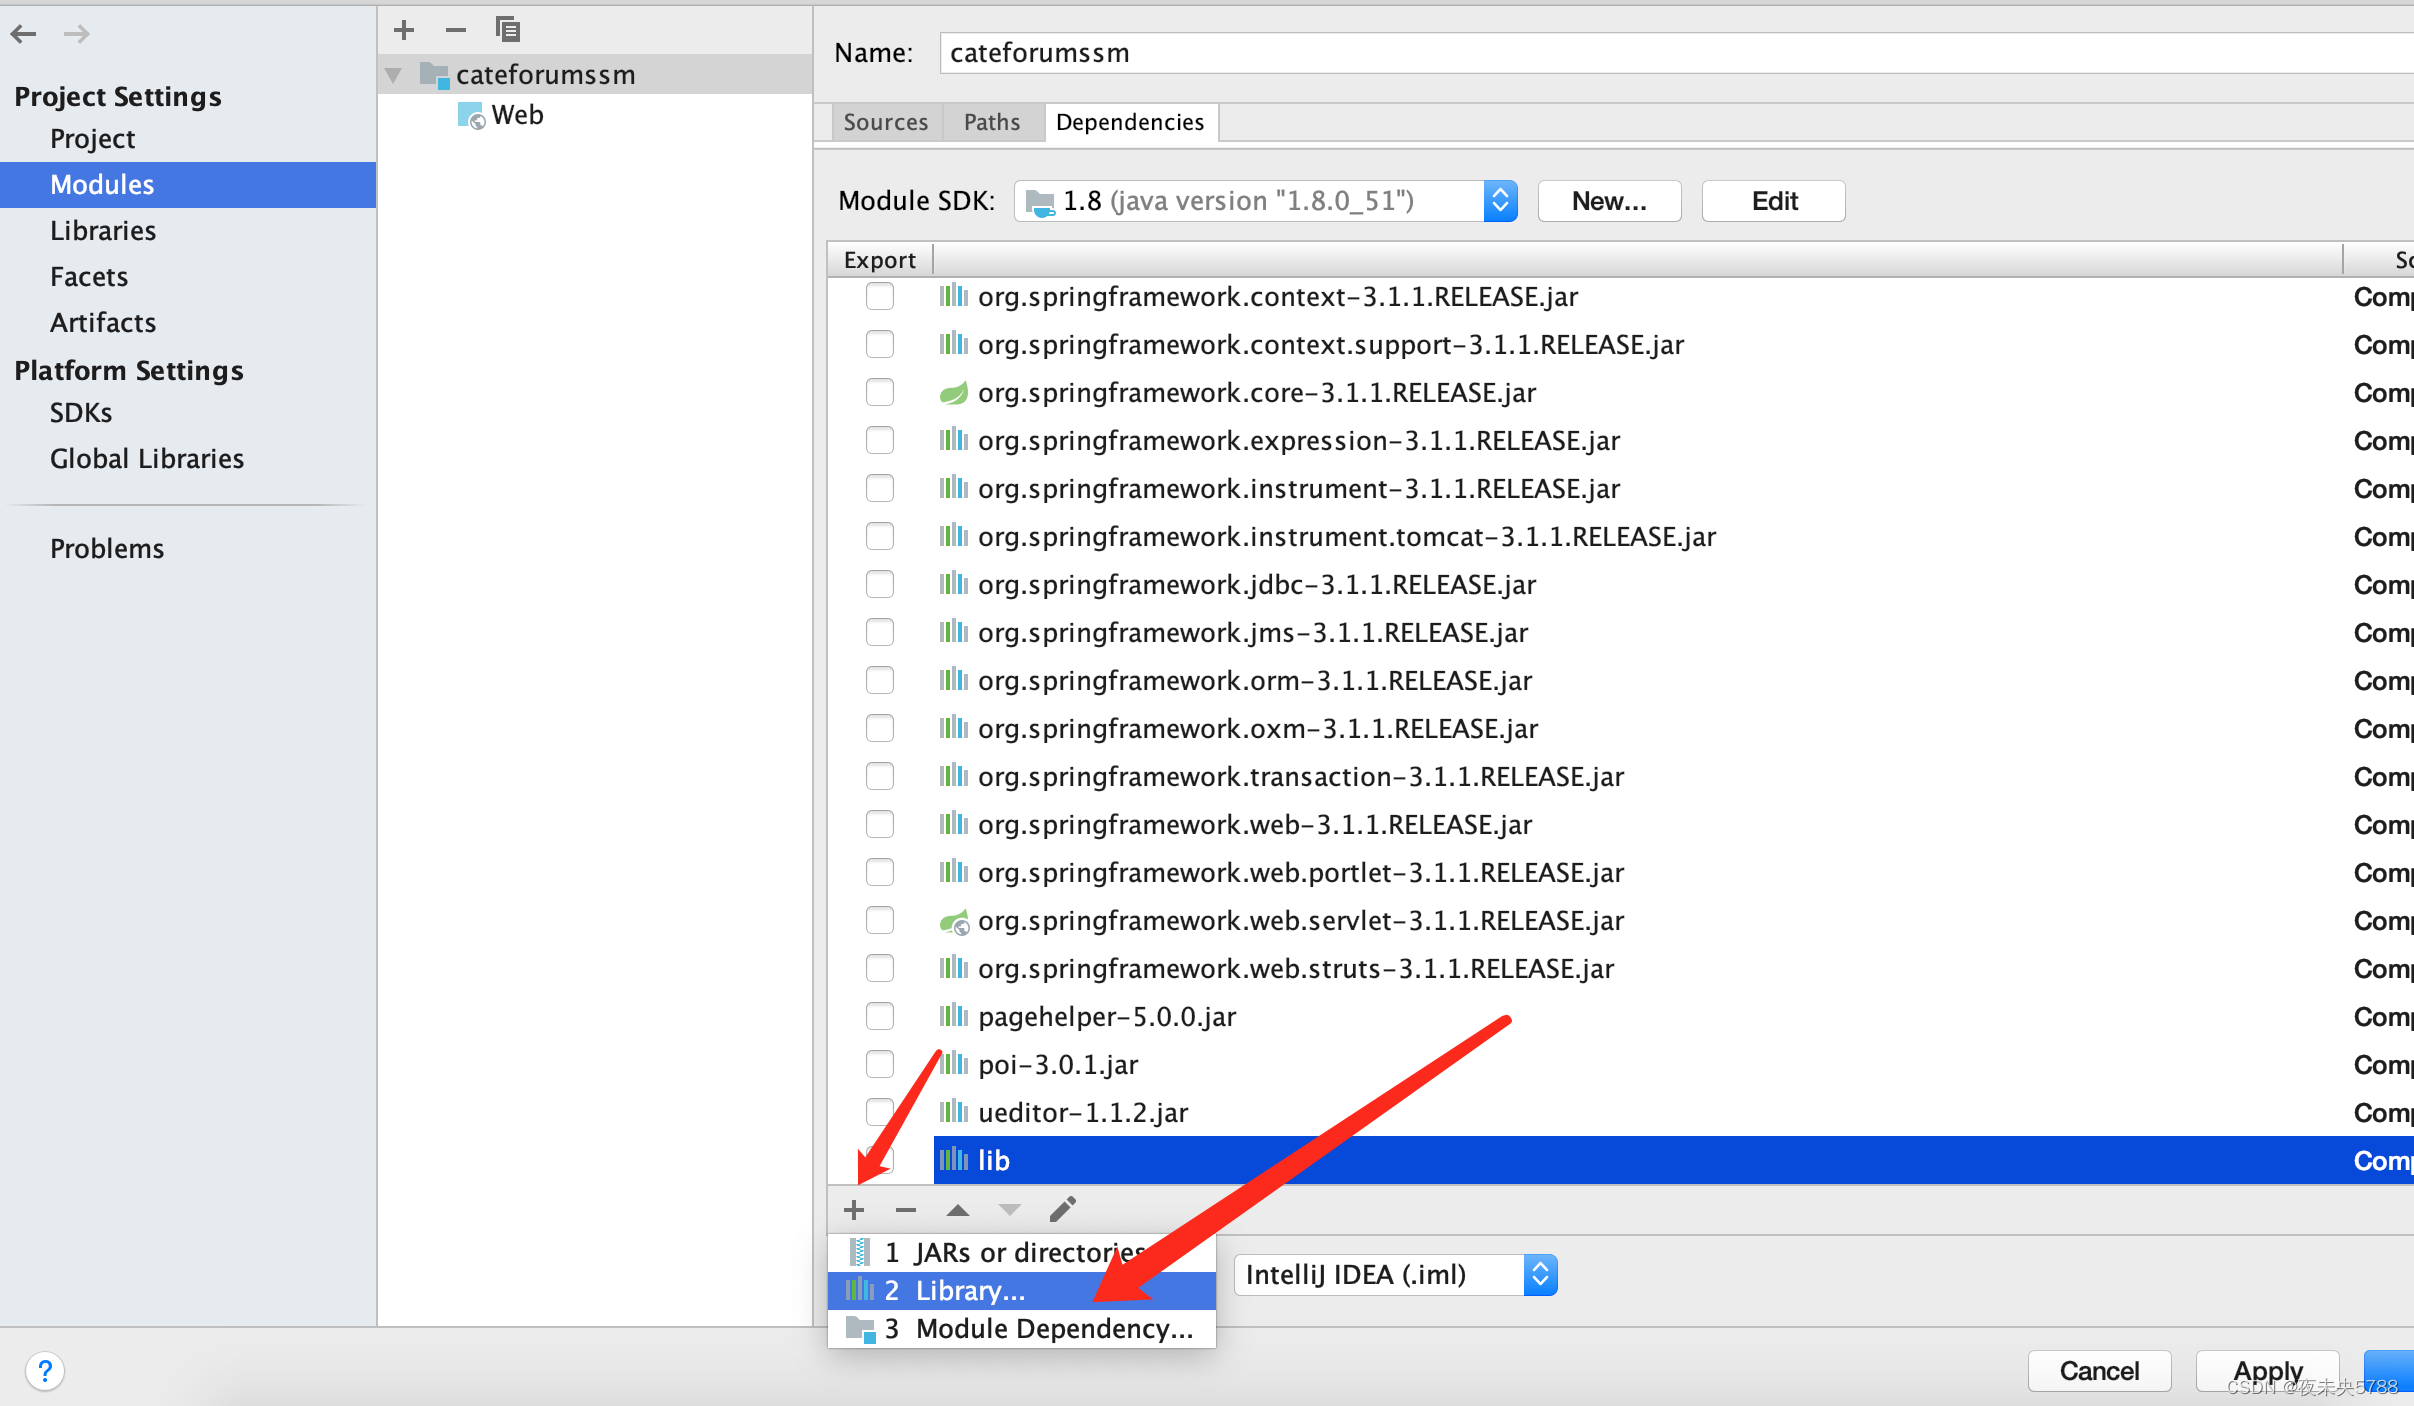Click the copy module icon

(x=508, y=30)
